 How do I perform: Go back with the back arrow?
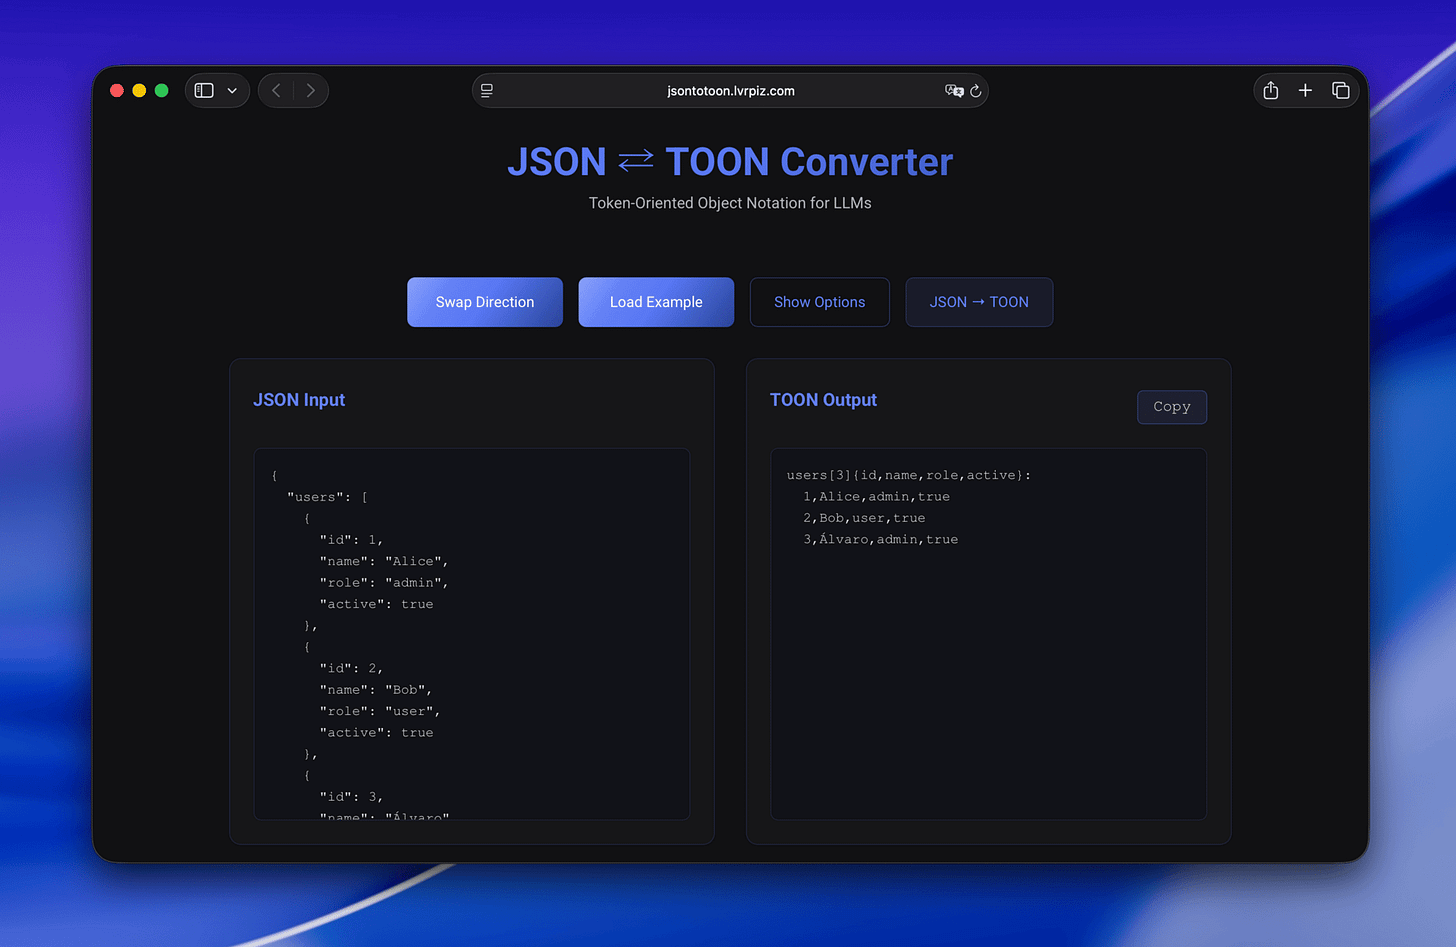click(277, 90)
